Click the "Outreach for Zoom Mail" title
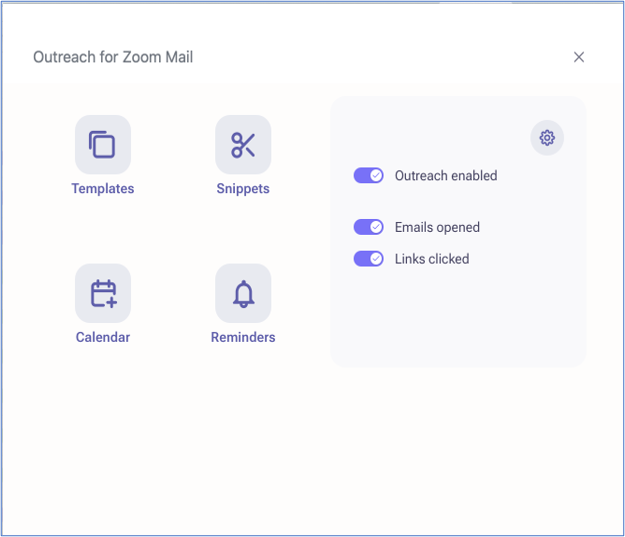 (x=113, y=57)
